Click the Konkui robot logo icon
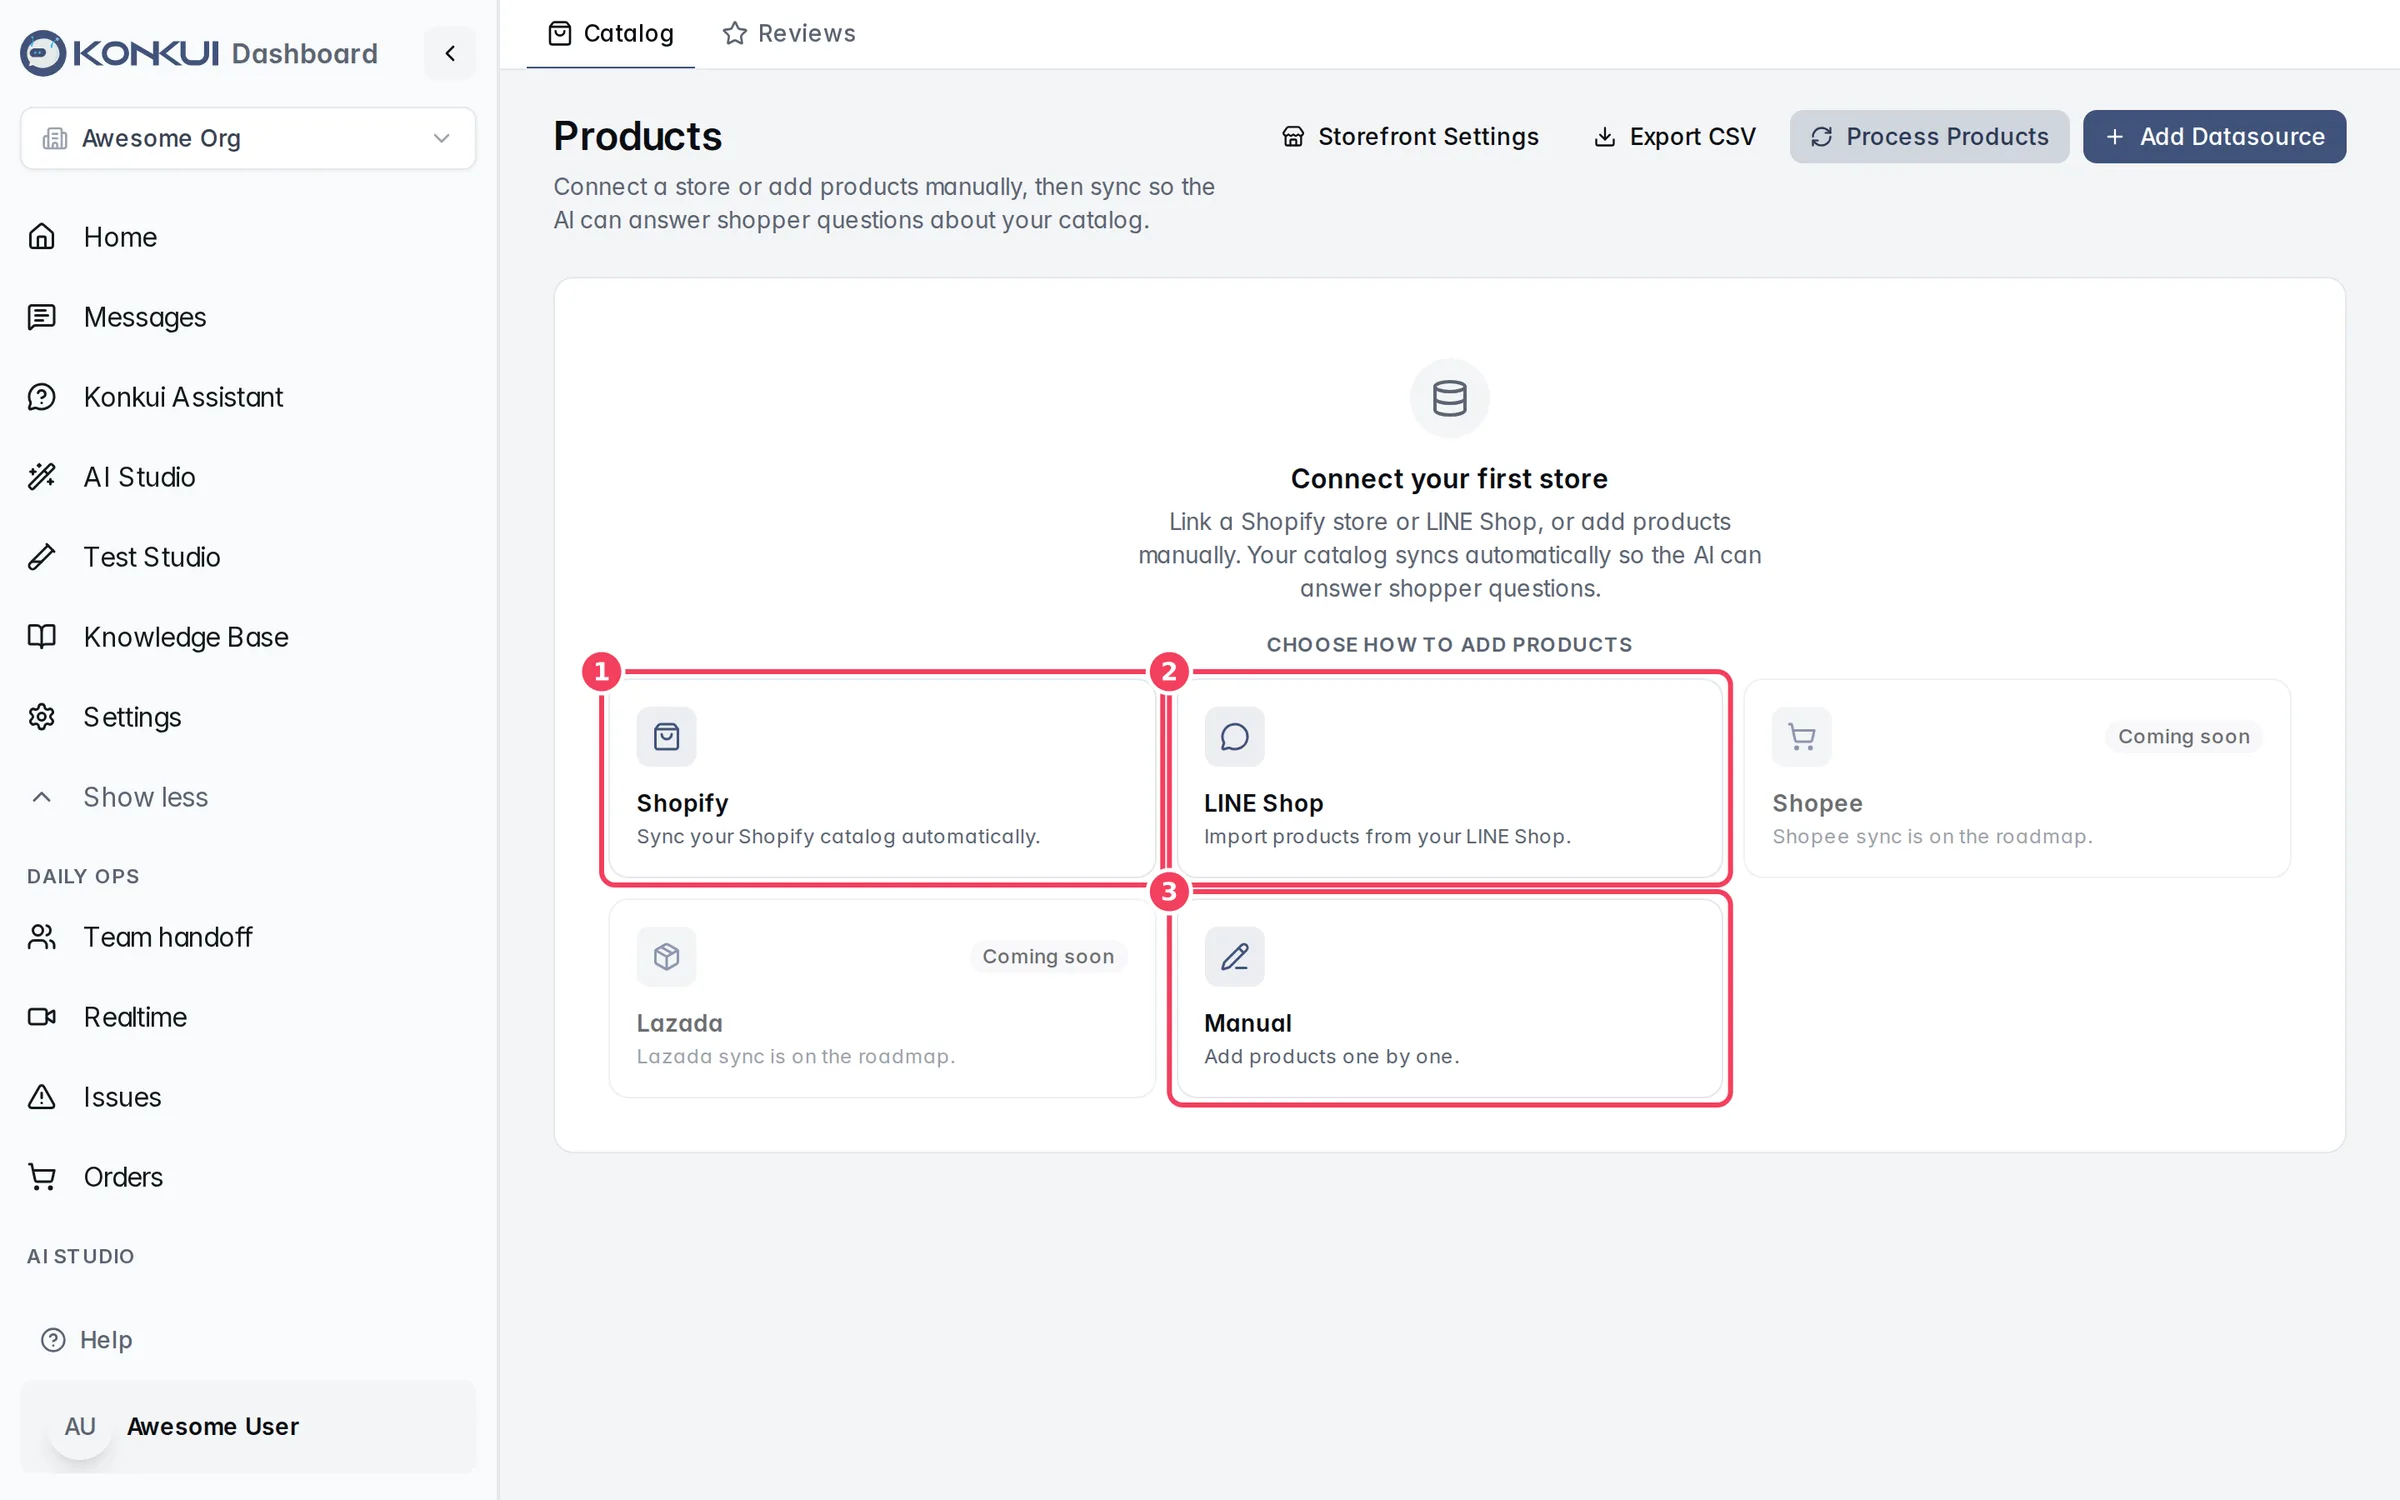 [x=43, y=53]
